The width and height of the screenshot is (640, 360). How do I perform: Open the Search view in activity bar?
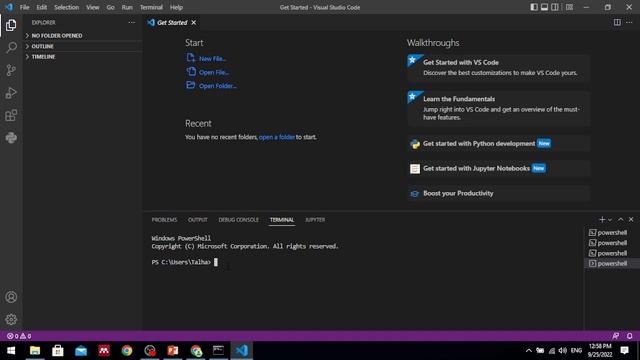(11, 47)
